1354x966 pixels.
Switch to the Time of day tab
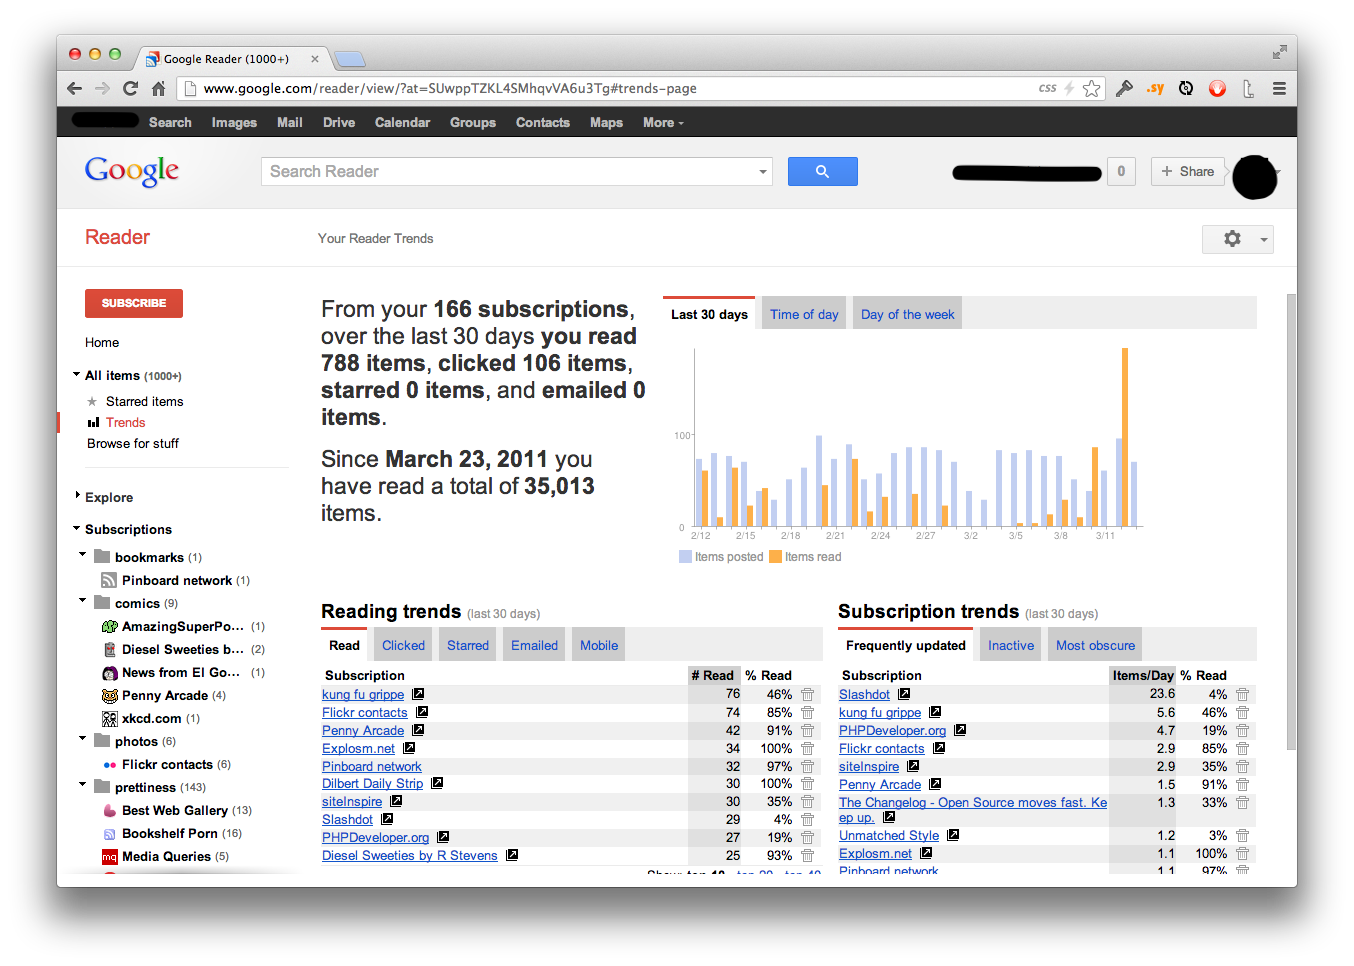pyautogui.click(x=803, y=313)
